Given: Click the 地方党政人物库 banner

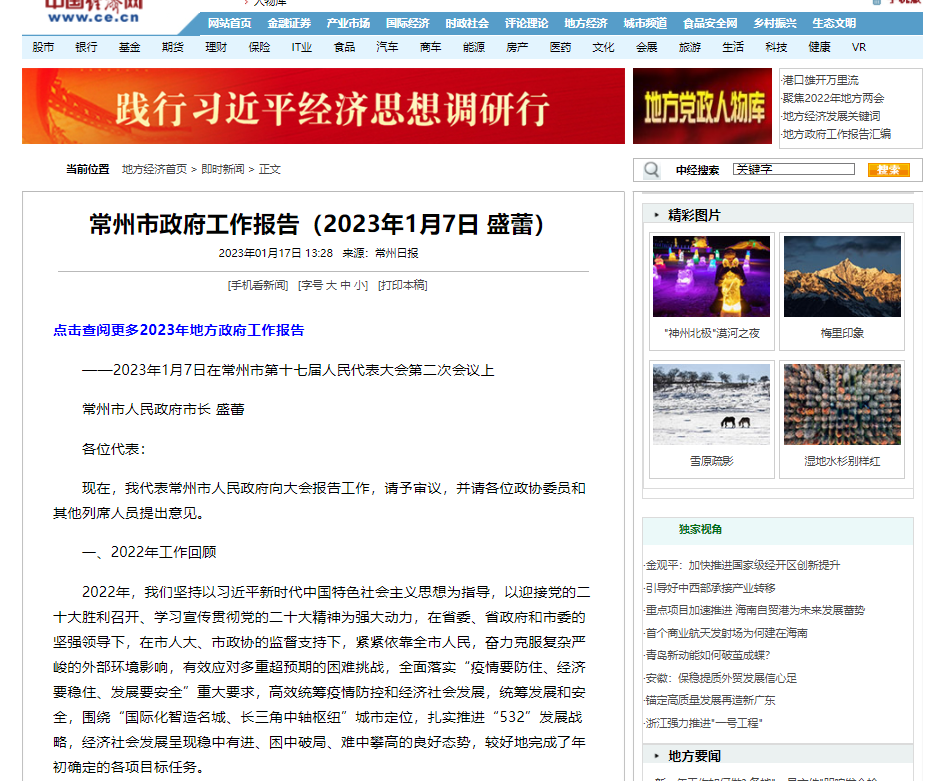Looking at the screenshot, I should (x=702, y=106).
